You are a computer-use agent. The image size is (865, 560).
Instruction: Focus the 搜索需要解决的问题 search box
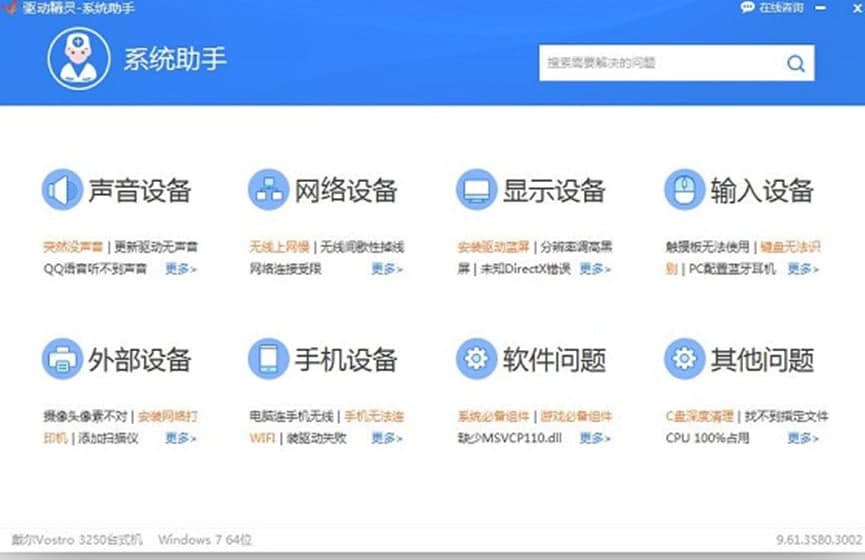(x=676, y=63)
